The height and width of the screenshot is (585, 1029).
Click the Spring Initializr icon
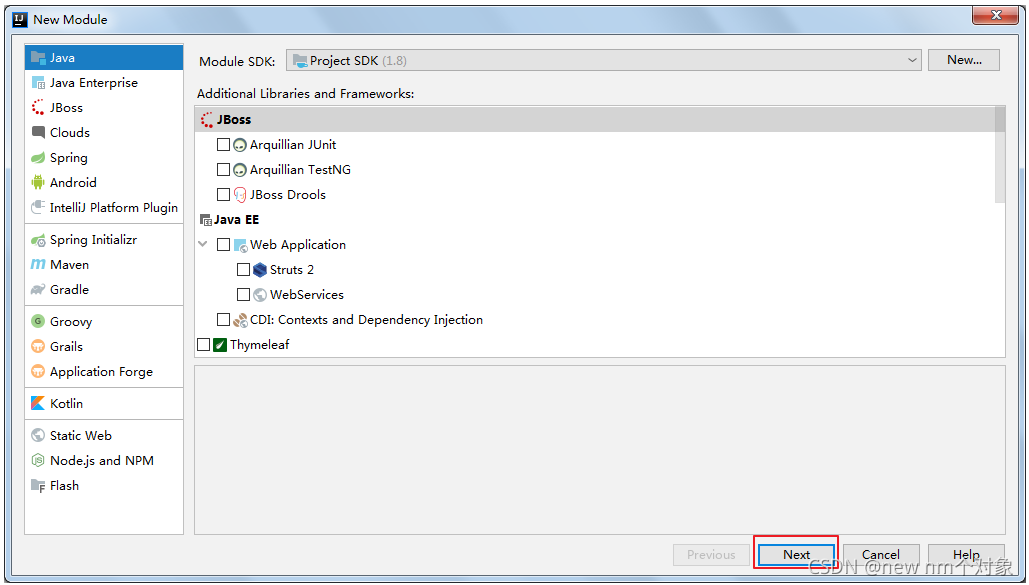tap(38, 240)
